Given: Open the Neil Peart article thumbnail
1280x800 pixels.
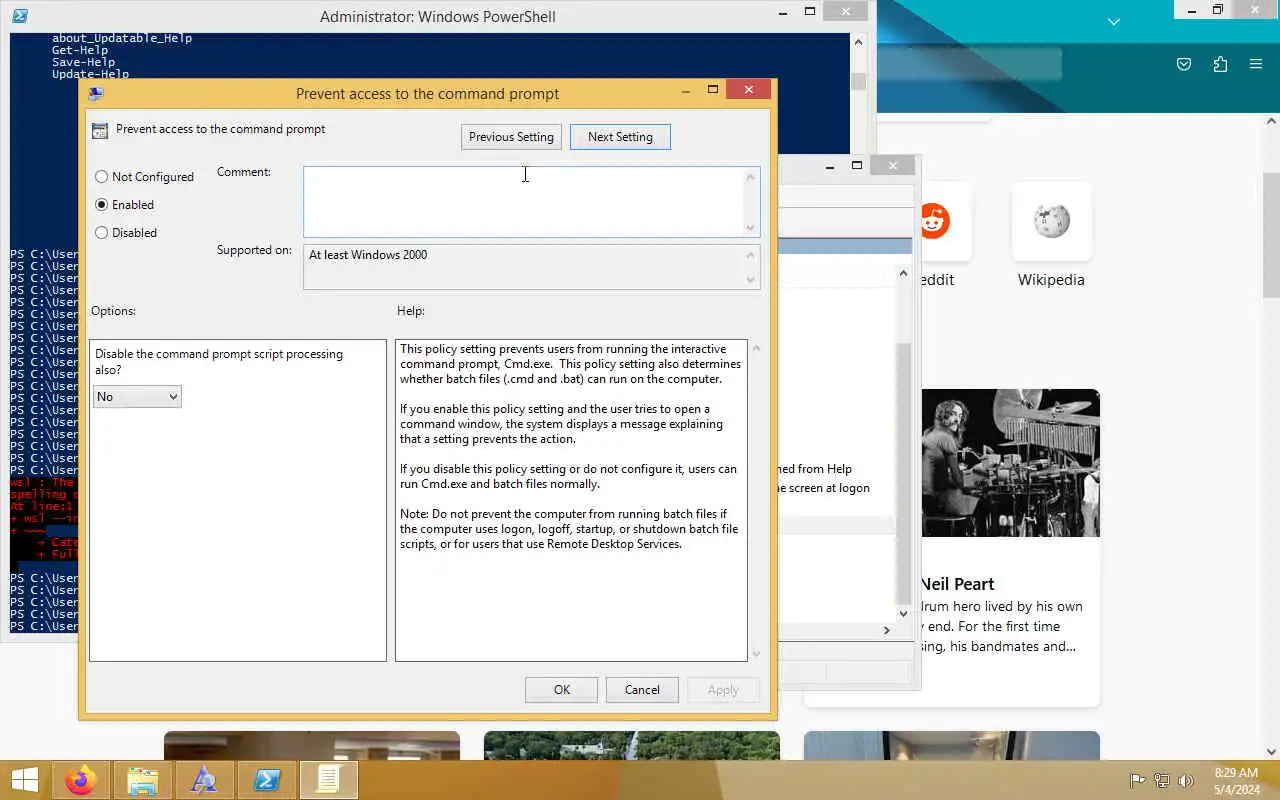Looking at the screenshot, I should click(x=1010, y=463).
